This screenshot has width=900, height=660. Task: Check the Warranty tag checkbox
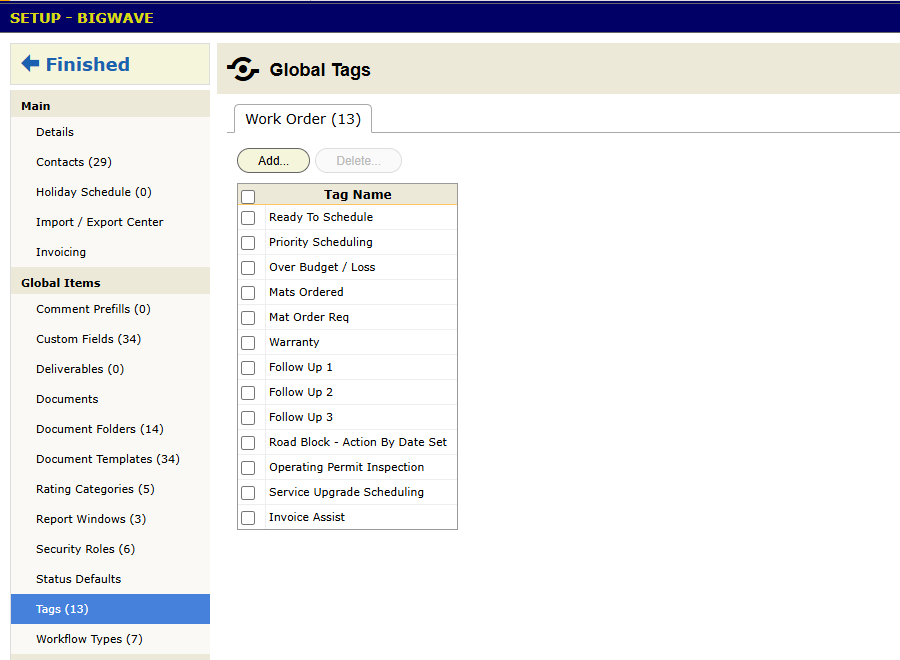[248, 343]
